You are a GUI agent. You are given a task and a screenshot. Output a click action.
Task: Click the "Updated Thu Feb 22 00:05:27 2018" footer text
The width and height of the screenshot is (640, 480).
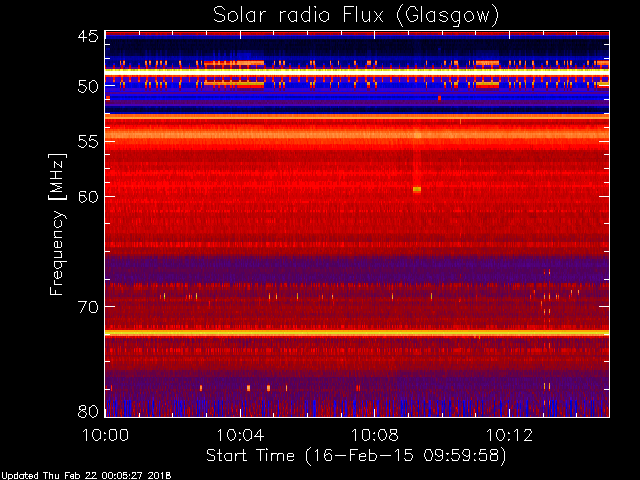click(x=86, y=476)
